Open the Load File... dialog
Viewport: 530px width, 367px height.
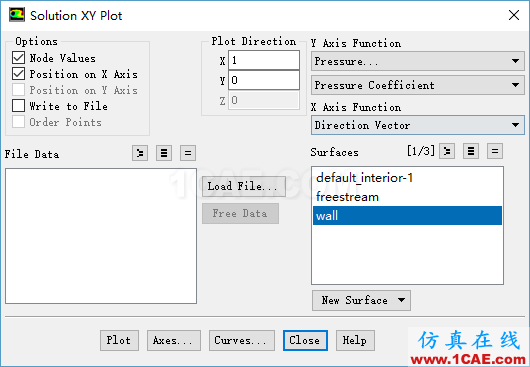pos(244,187)
